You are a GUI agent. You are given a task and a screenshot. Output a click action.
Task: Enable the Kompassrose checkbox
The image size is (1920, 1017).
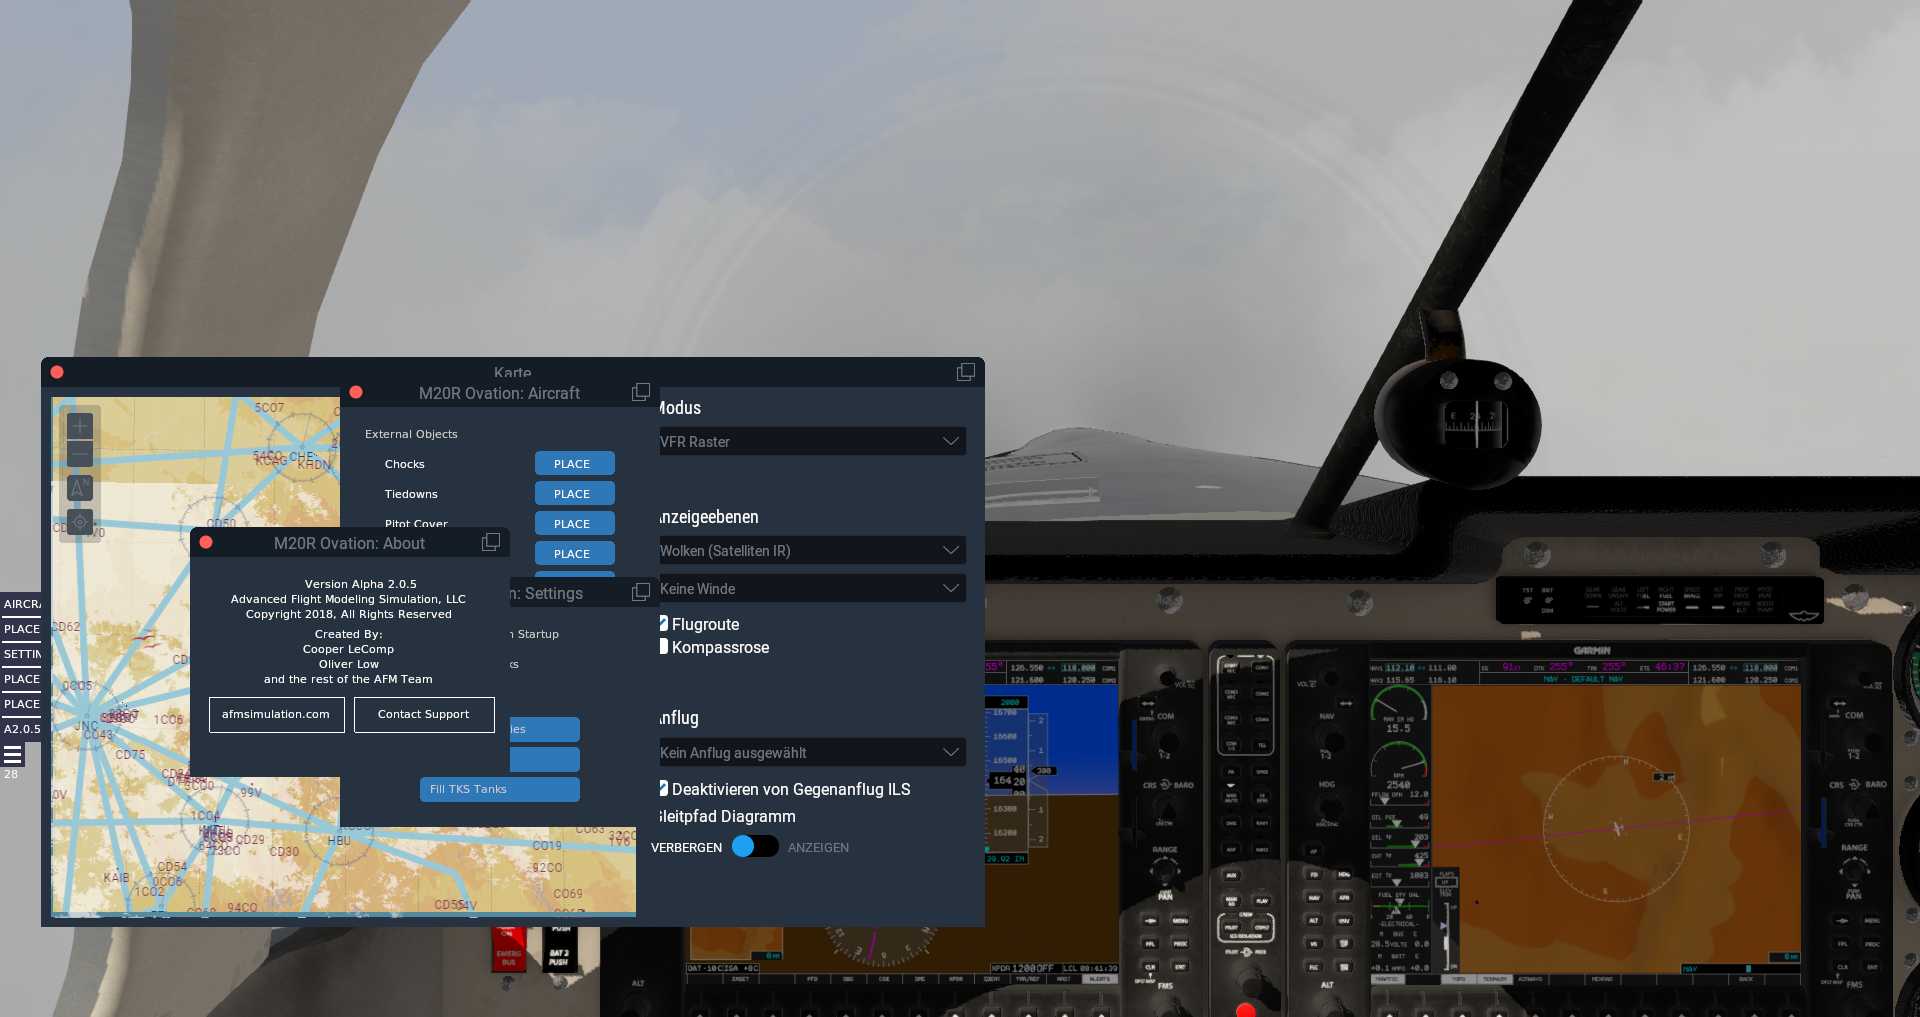click(x=664, y=646)
